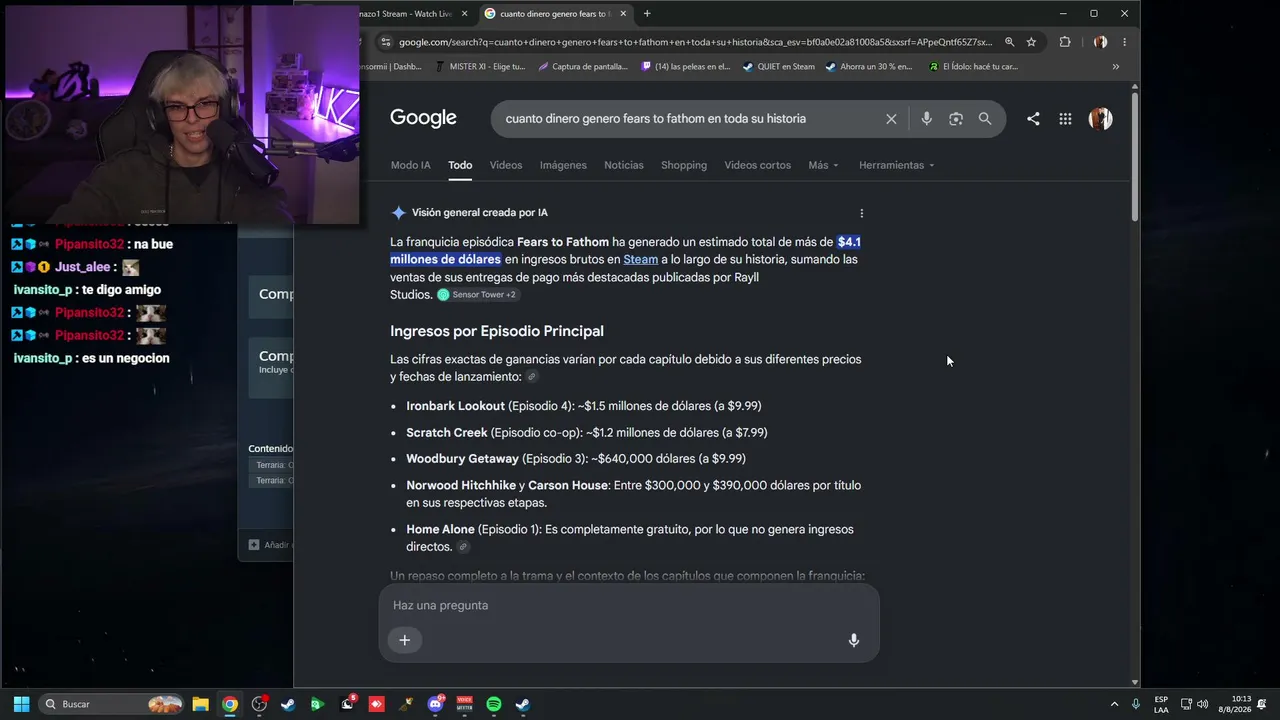Screen dimensions: 1280x720
Task: Go to the Google logo homepage
Action: (423, 118)
